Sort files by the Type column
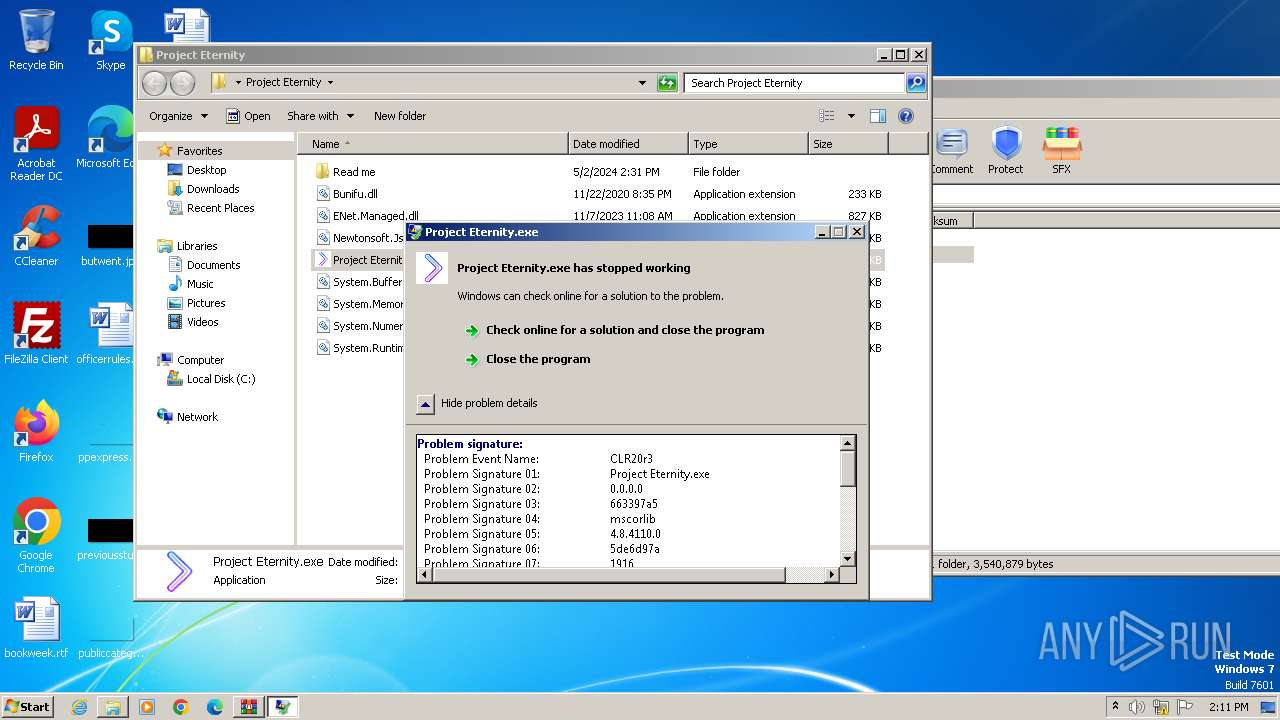This screenshot has width=1280, height=720. pyautogui.click(x=748, y=144)
